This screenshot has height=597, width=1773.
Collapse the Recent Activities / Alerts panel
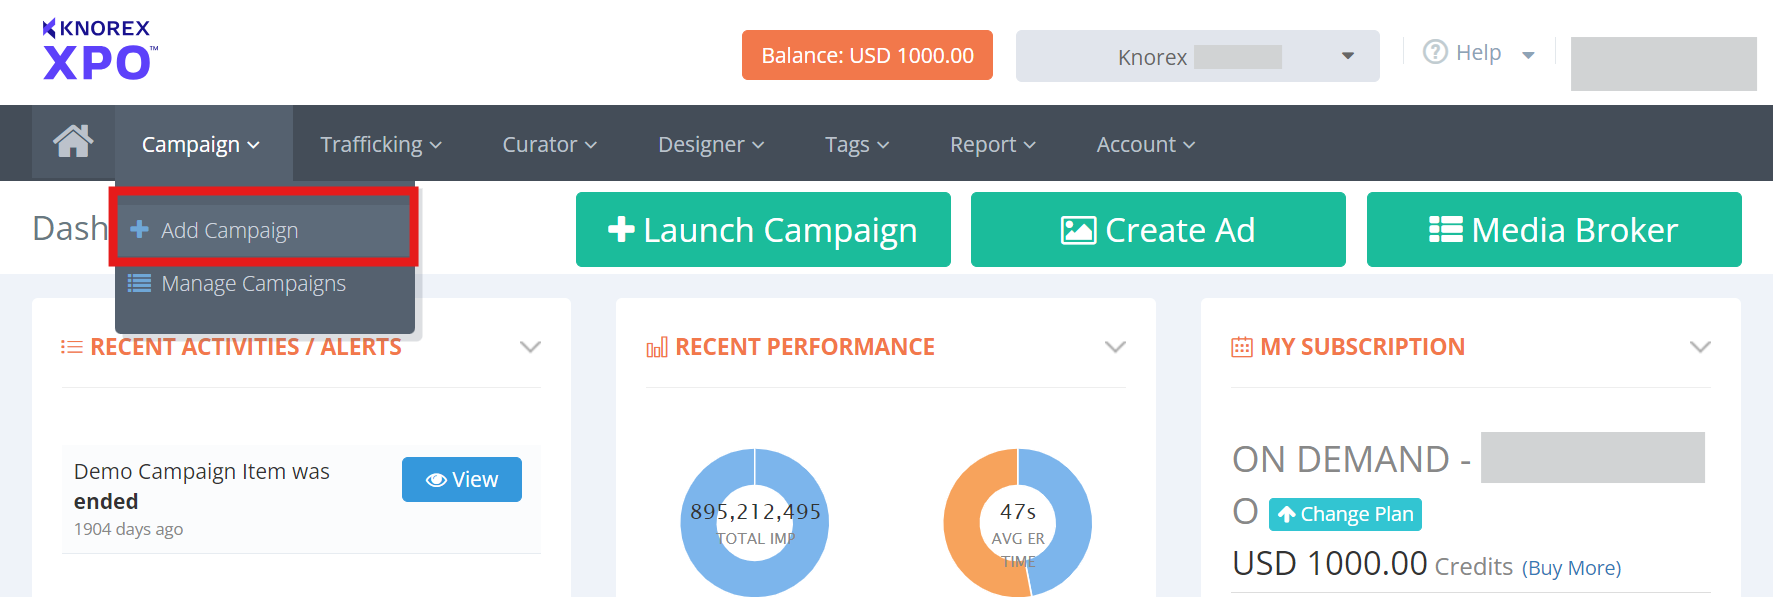pyautogui.click(x=530, y=347)
